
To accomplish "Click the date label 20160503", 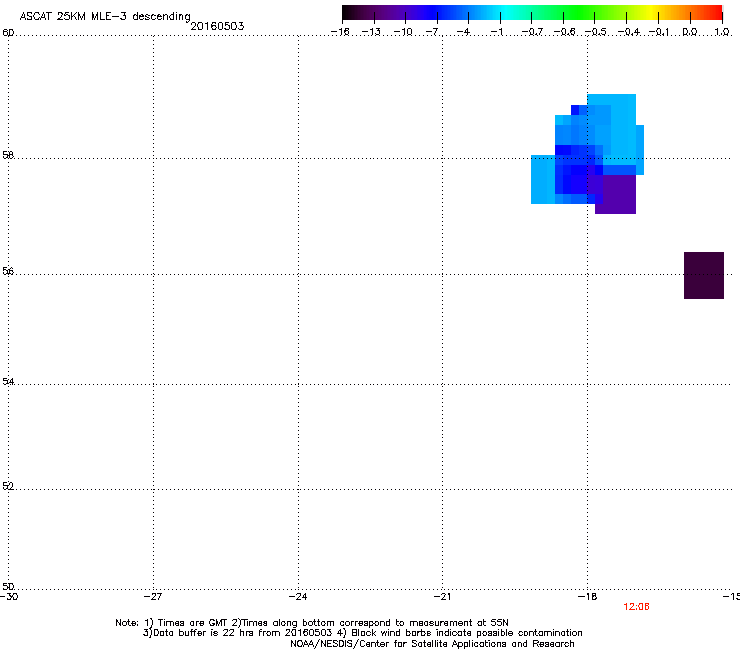I will click(217, 26).
